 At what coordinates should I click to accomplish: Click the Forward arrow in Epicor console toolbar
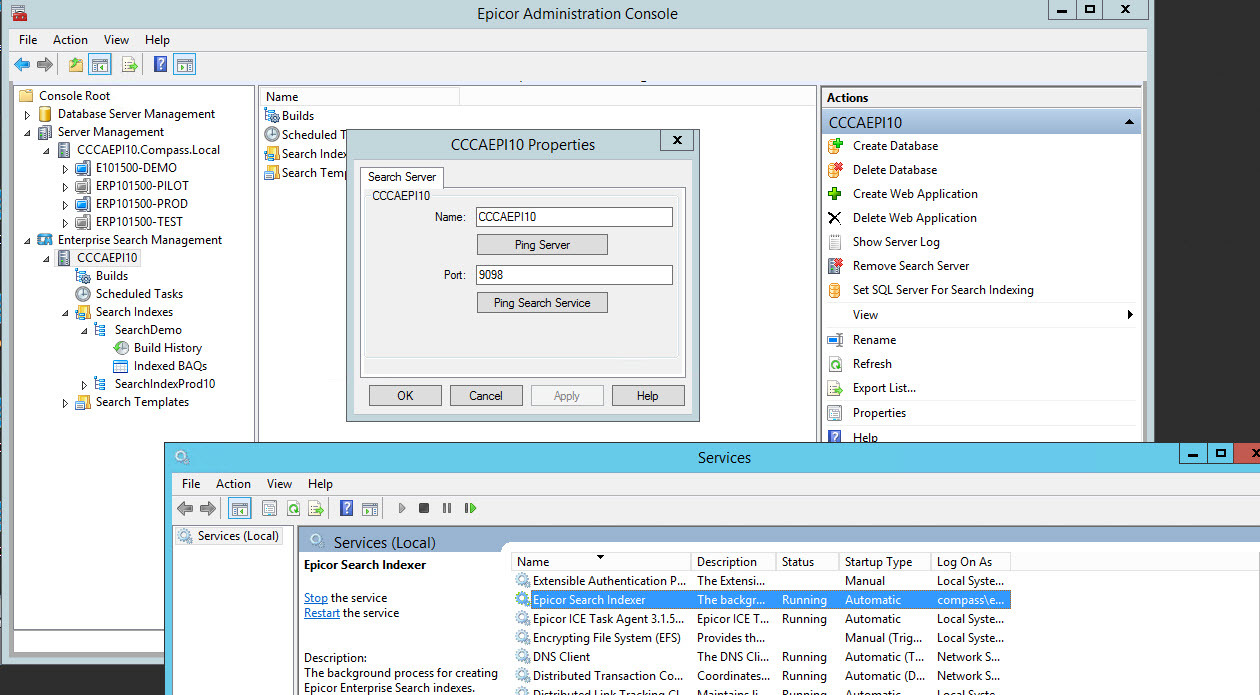pyautogui.click(x=45, y=65)
